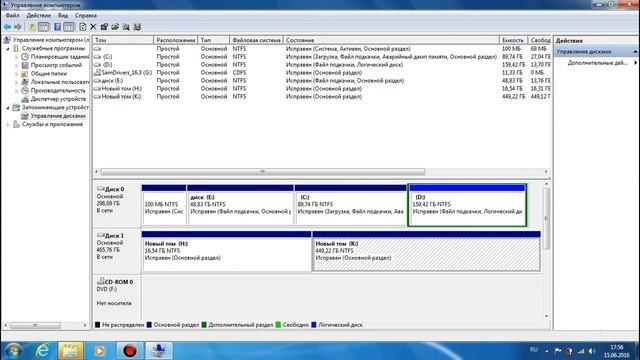Select the Общие папки folder icon
This screenshot has height=360, width=640.
pos(25,74)
